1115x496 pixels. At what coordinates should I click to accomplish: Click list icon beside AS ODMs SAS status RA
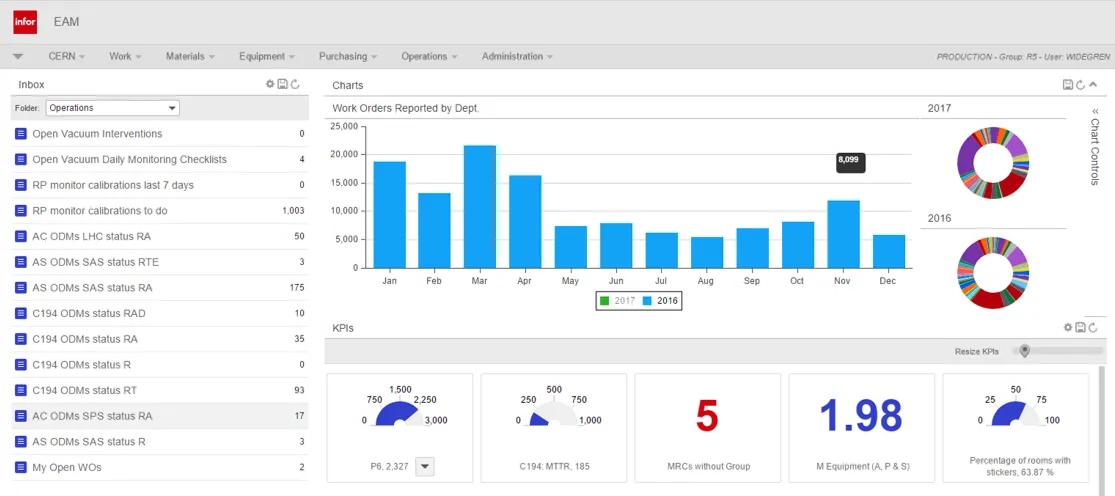click(x=21, y=288)
